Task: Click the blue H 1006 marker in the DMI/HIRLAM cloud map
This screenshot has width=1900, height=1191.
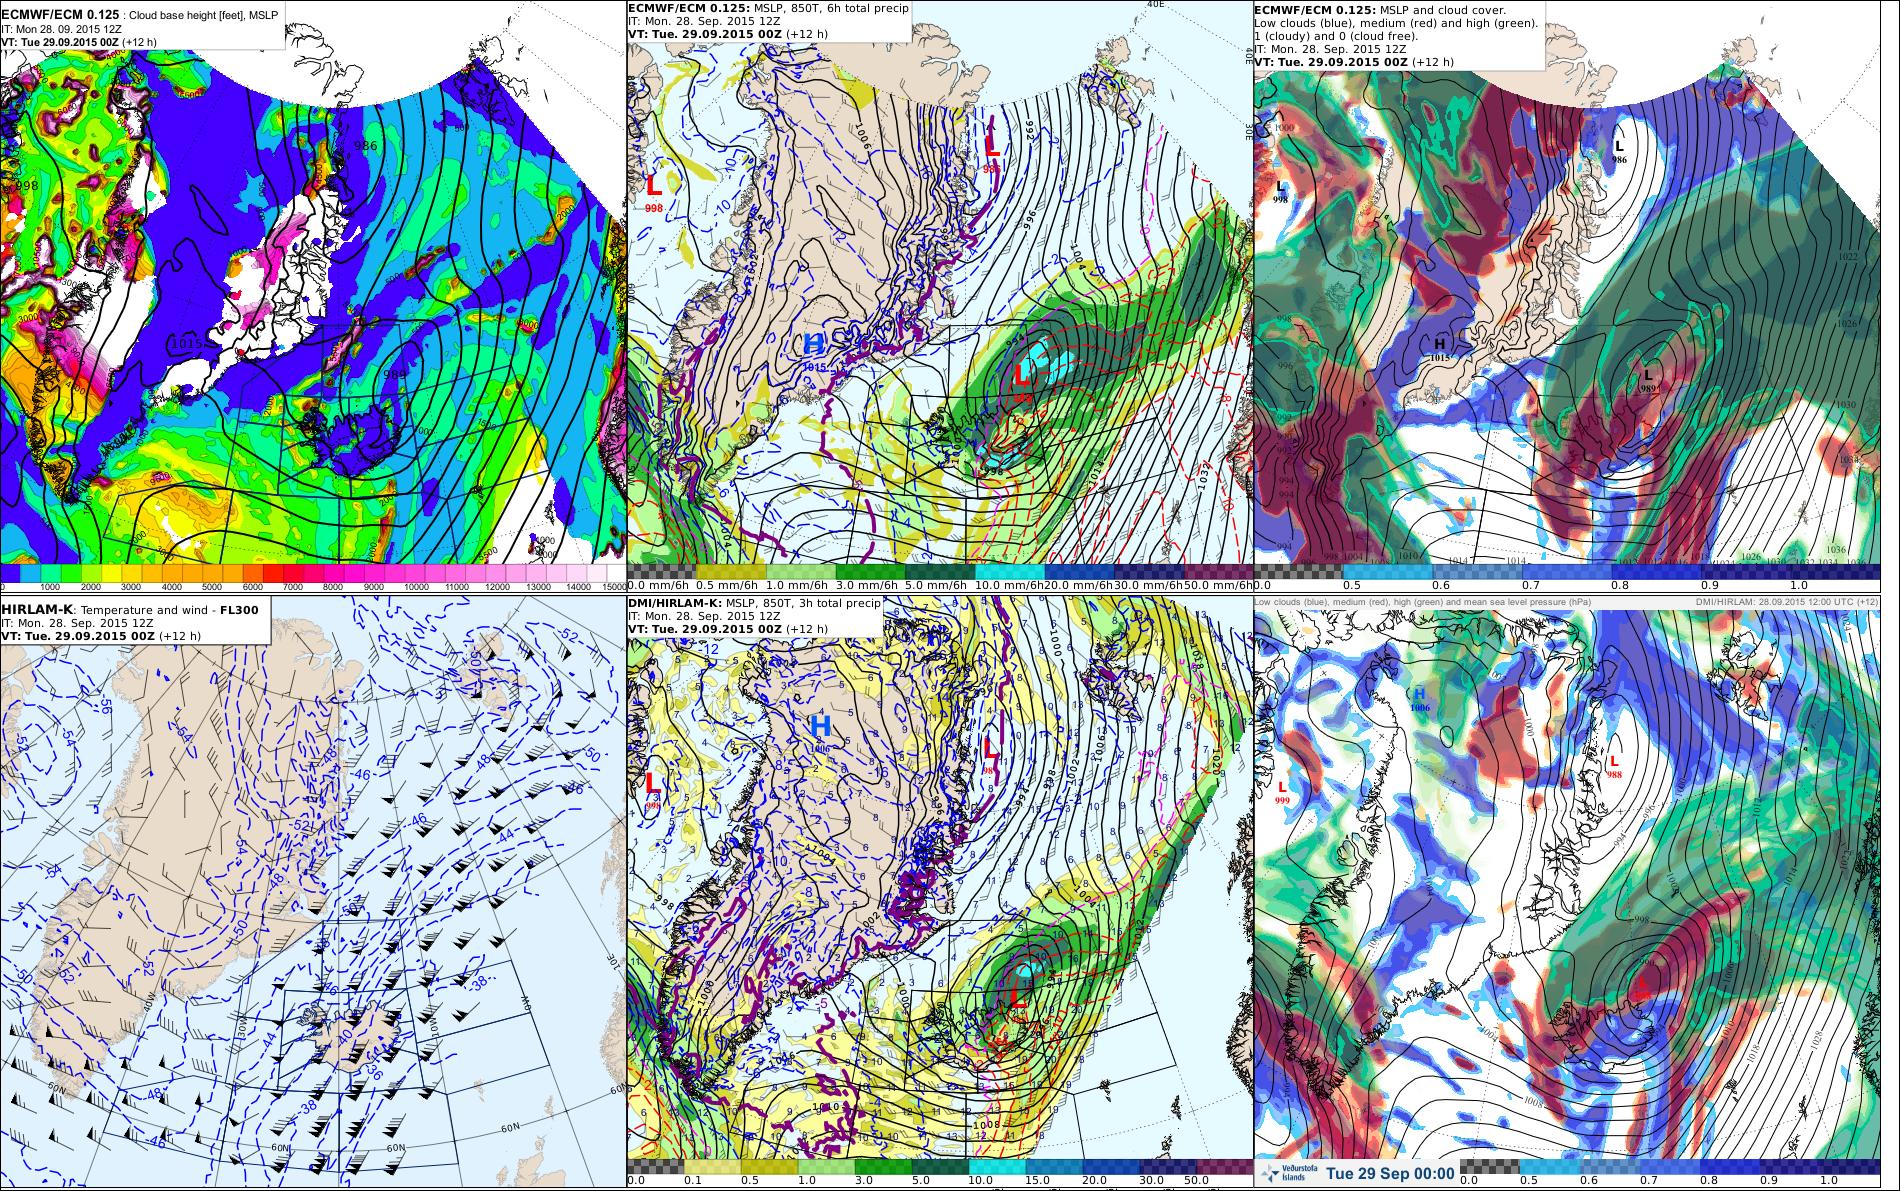Action: pyautogui.click(x=1420, y=698)
